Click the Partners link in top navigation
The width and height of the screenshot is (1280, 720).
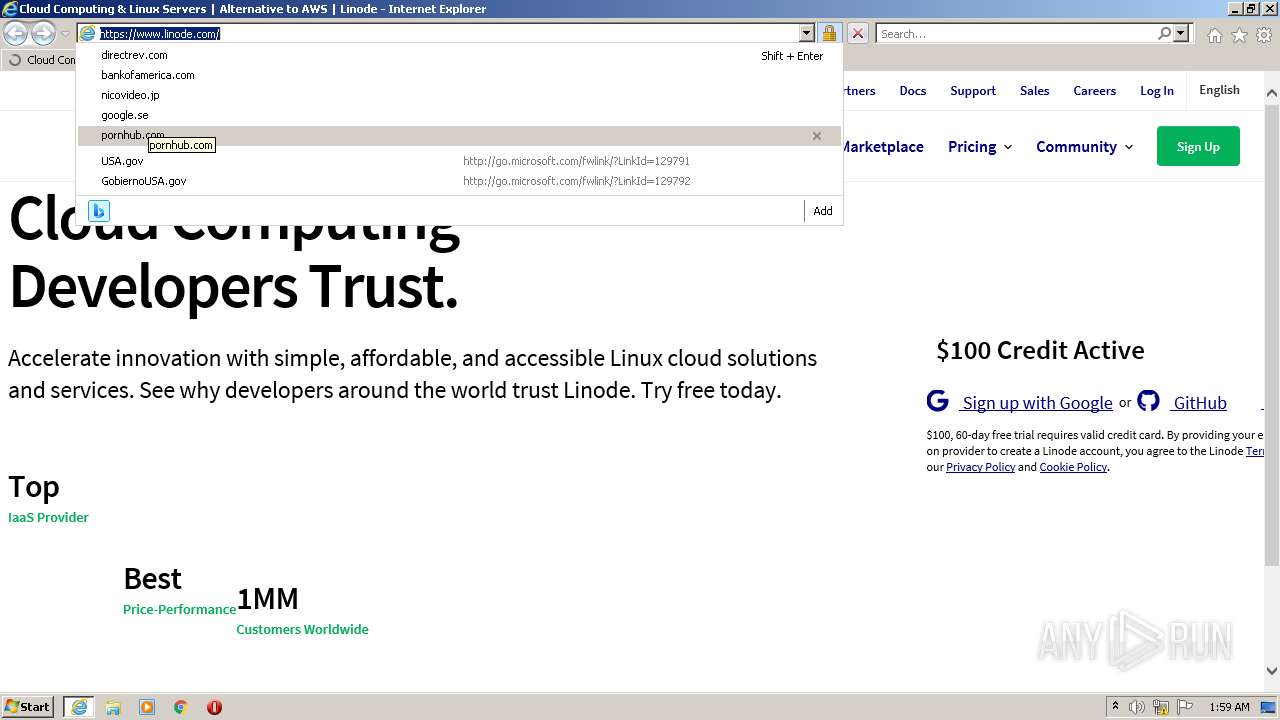click(x=858, y=91)
